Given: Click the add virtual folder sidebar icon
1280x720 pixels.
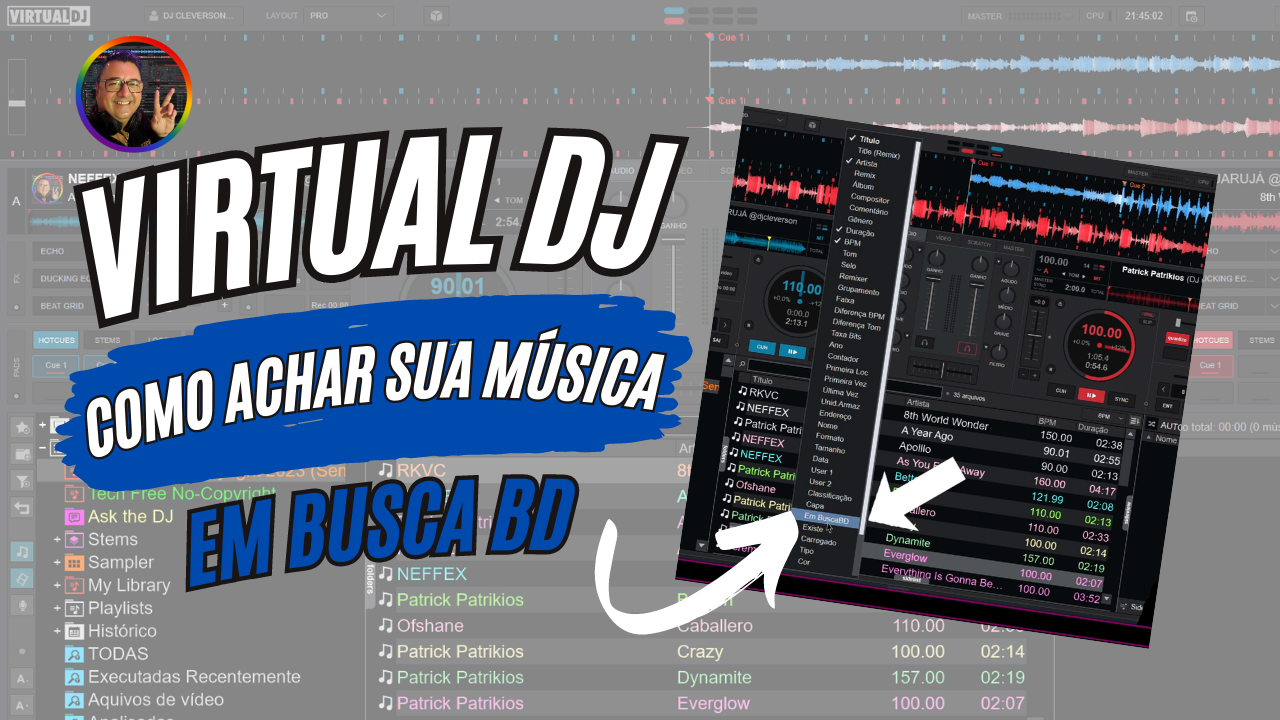Looking at the screenshot, I should tap(21, 454).
